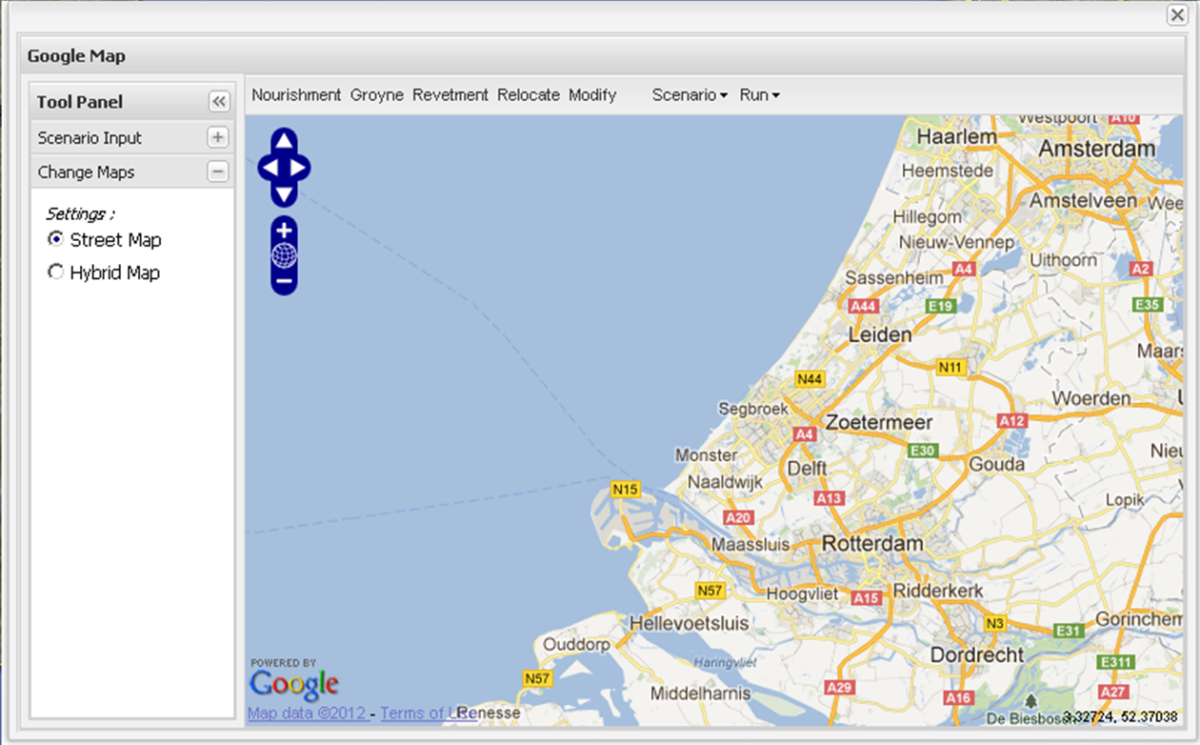This screenshot has height=745, width=1200.
Task: Click the A15 road shield
Action: (865, 597)
